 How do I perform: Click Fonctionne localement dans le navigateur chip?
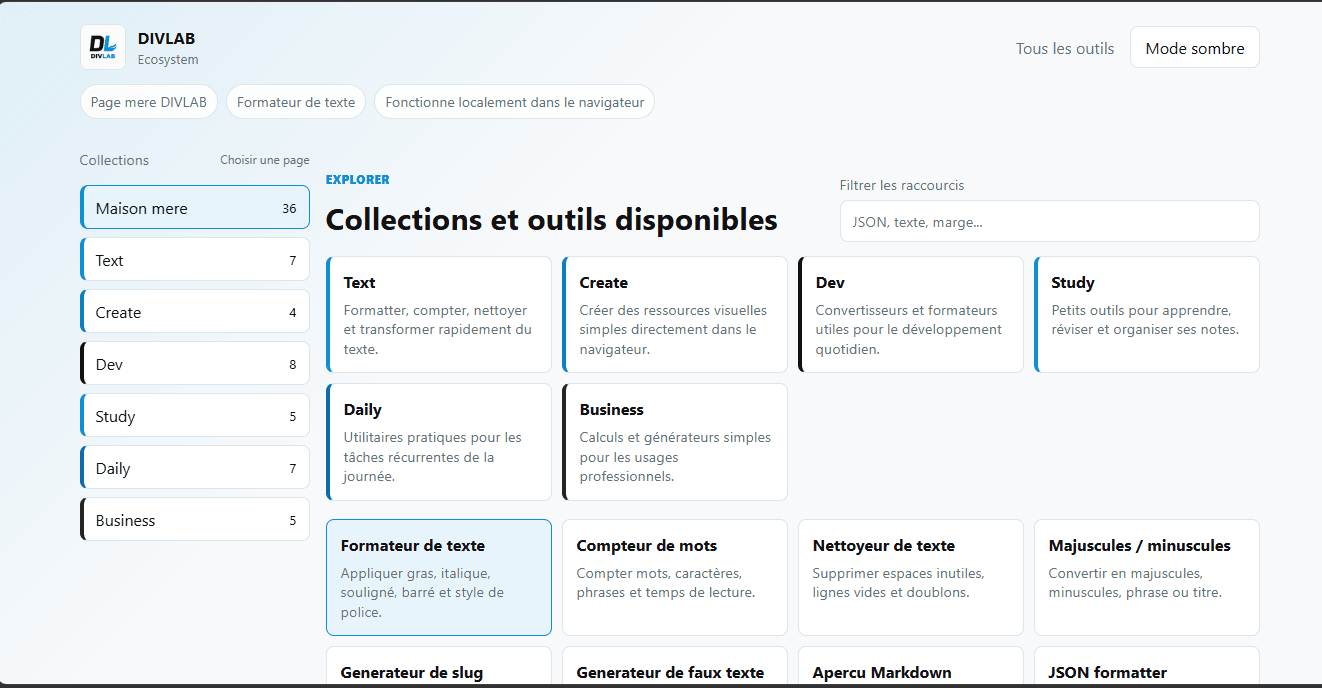pyautogui.click(x=515, y=102)
